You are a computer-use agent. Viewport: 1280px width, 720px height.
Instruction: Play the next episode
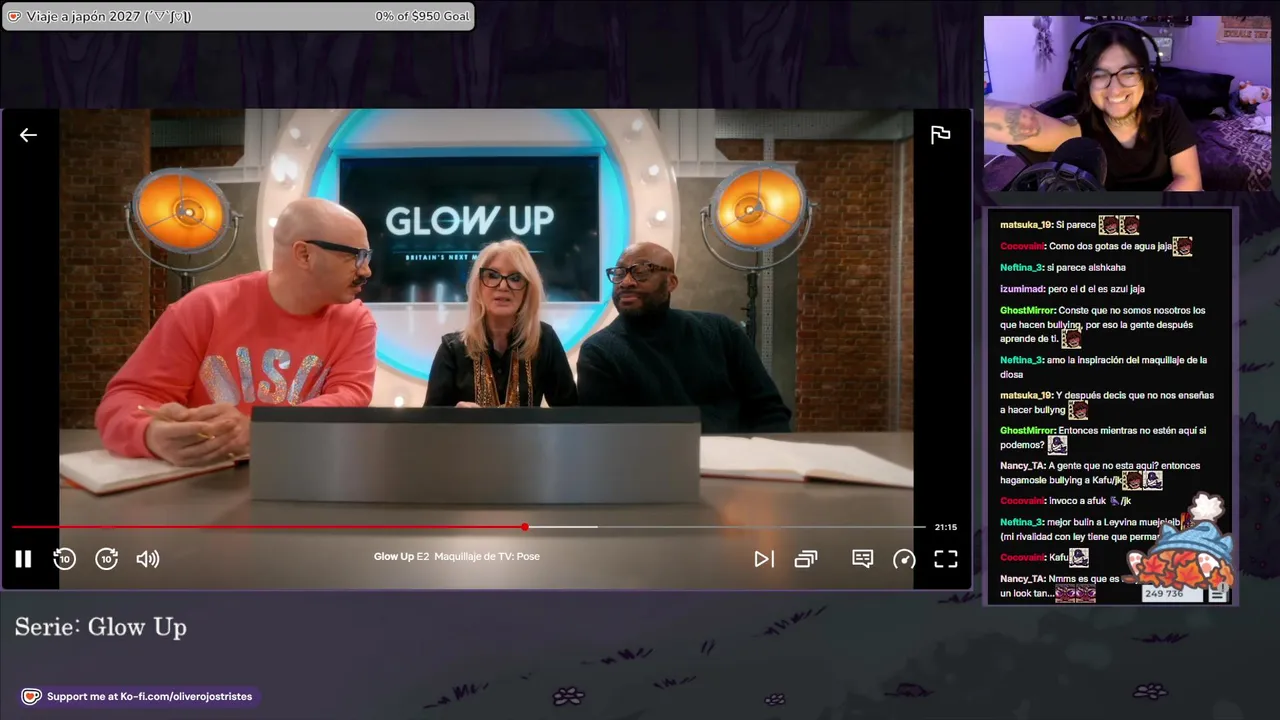[x=764, y=559]
